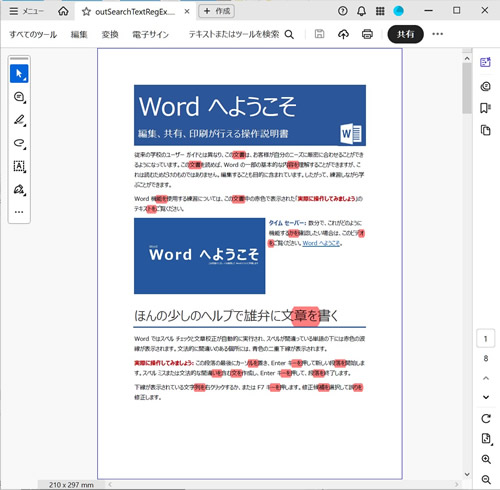Open the page thumbnails panel icon

click(486, 130)
